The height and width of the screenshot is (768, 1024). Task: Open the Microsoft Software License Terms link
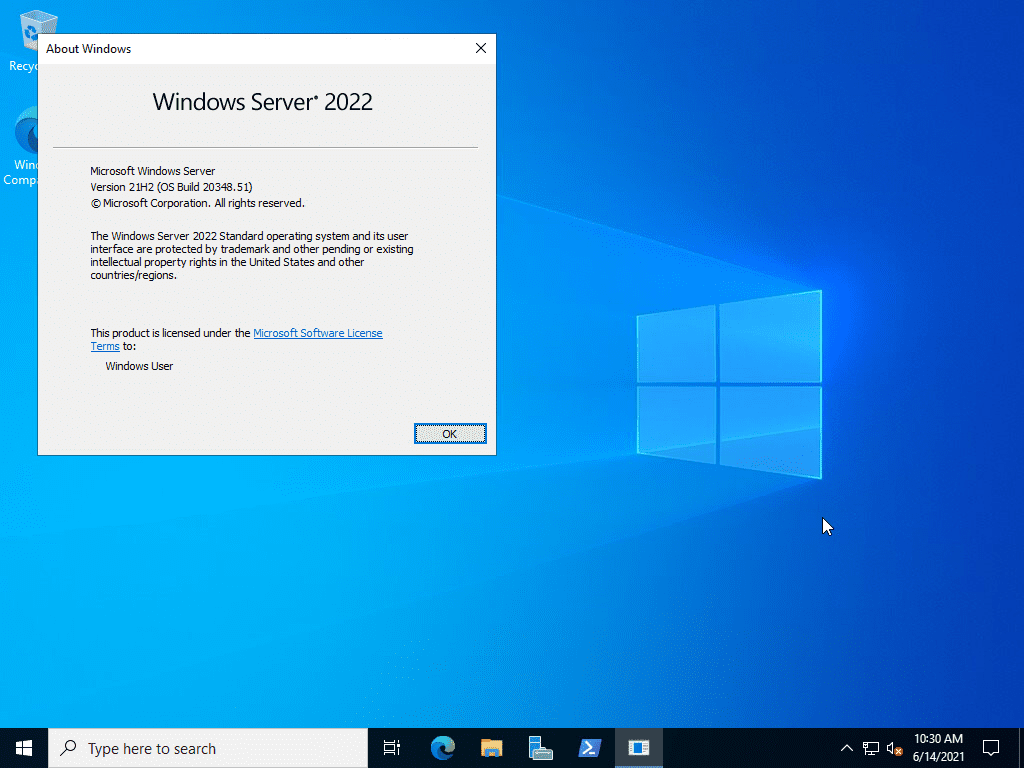(x=318, y=333)
